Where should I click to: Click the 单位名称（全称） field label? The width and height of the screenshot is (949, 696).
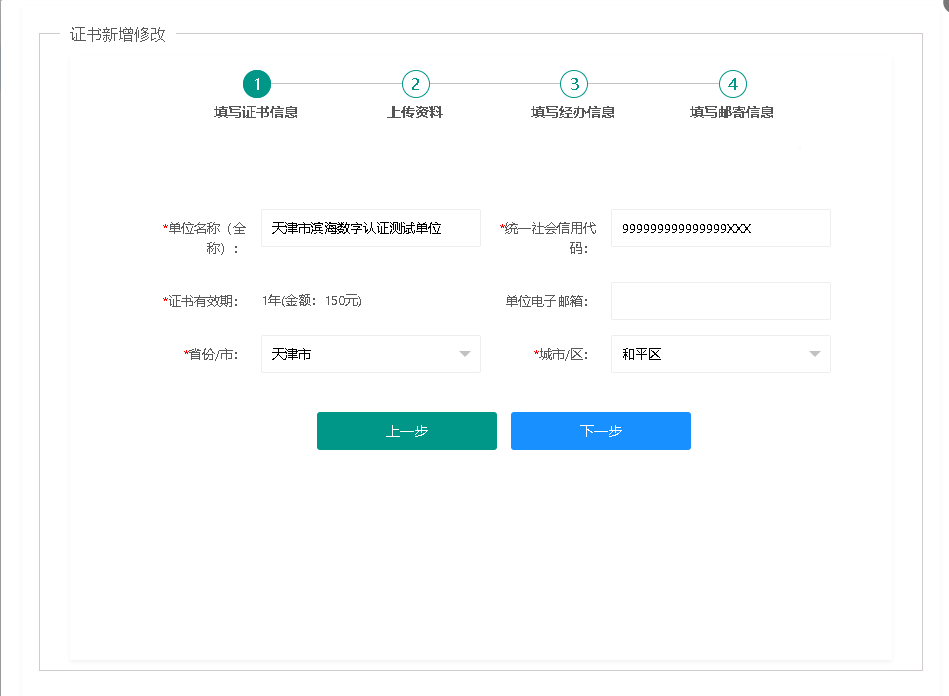point(205,238)
